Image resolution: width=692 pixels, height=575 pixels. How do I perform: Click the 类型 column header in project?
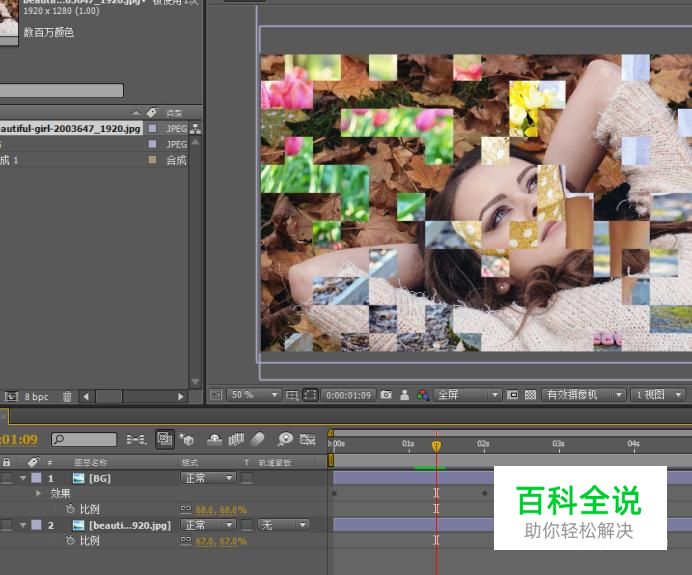pos(174,113)
